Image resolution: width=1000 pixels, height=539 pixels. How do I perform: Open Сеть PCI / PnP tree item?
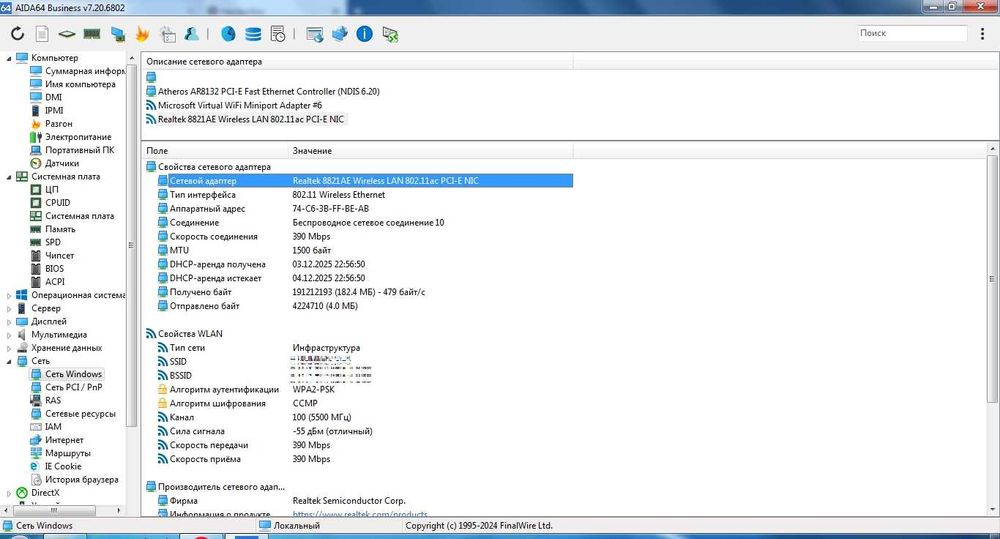coord(73,387)
